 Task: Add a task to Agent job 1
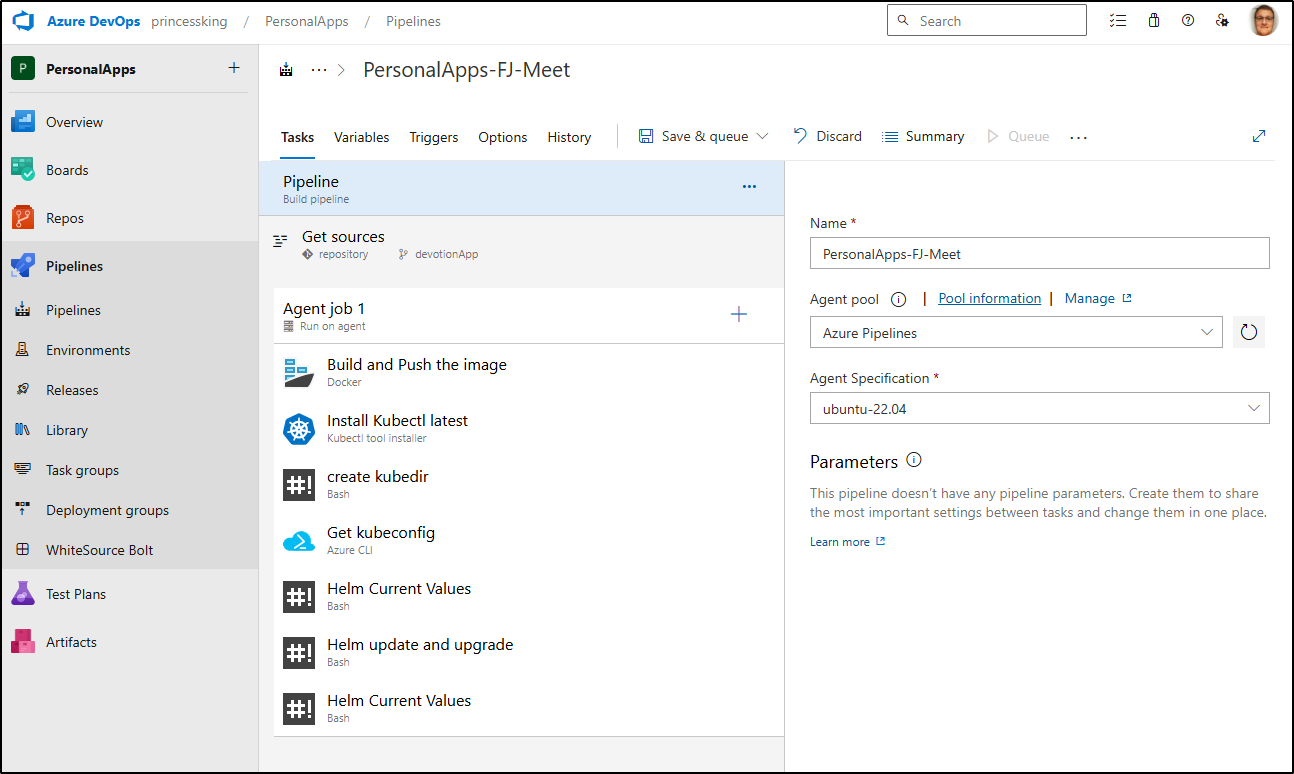(x=739, y=314)
